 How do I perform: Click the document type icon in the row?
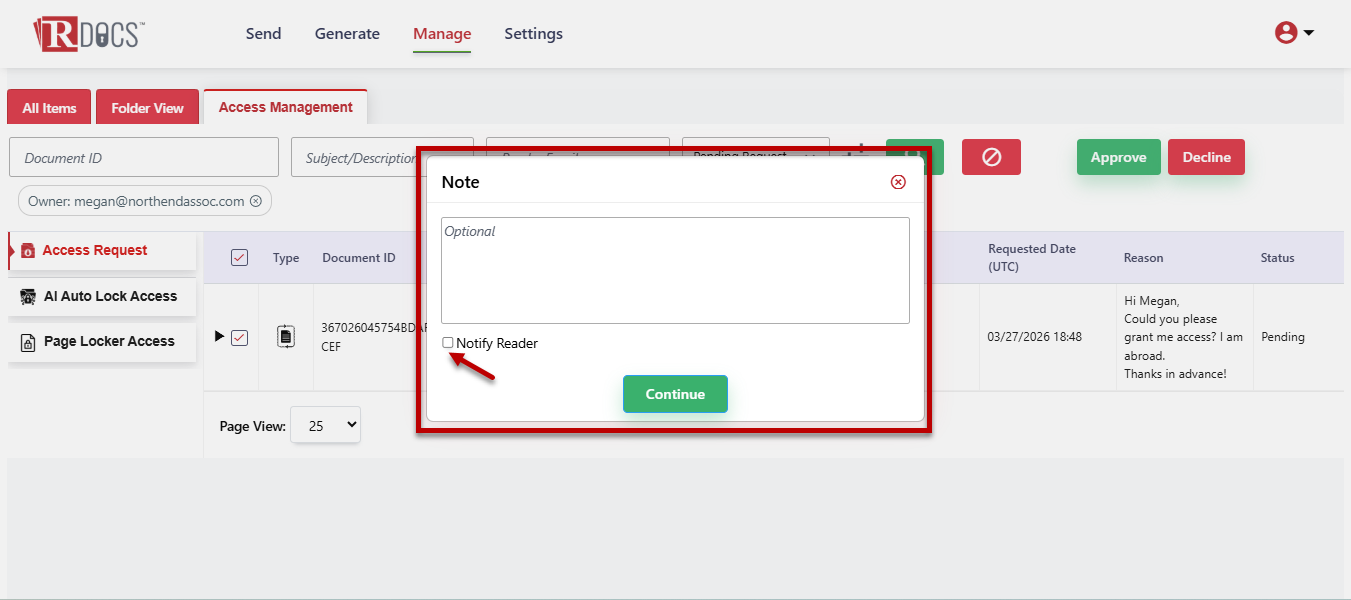286,337
